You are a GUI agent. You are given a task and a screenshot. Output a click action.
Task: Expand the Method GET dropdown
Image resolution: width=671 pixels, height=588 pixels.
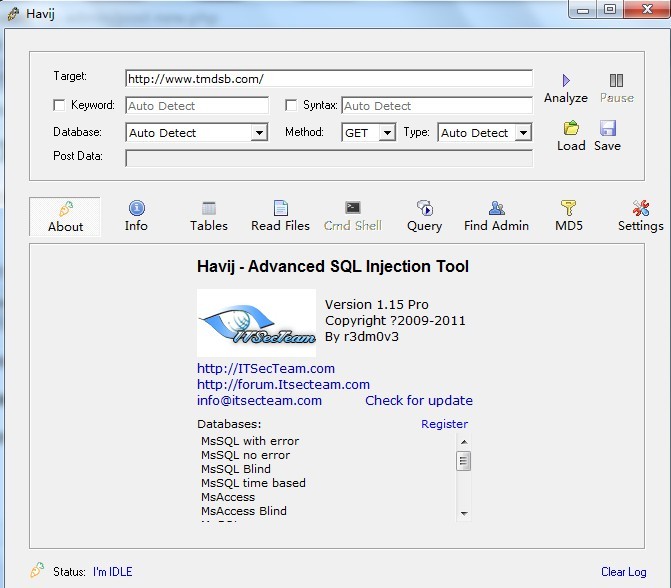coord(387,132)
